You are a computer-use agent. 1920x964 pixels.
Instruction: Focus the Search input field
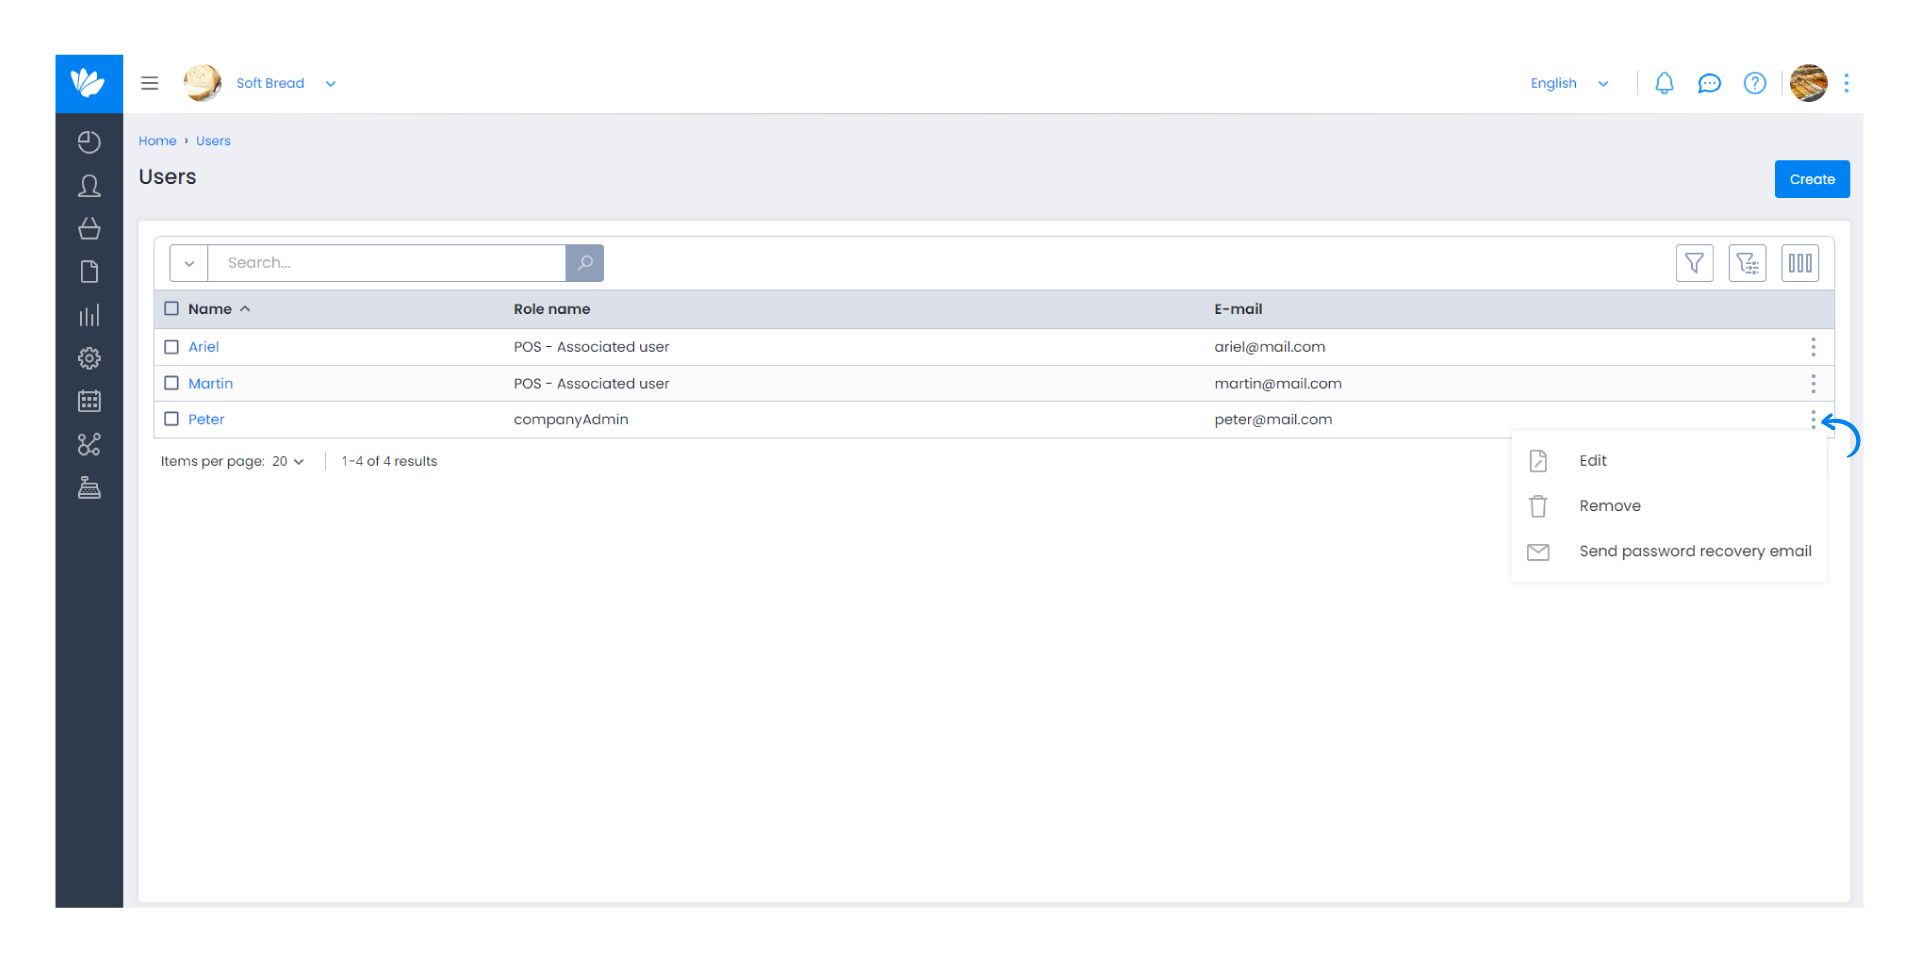(387, 263)
